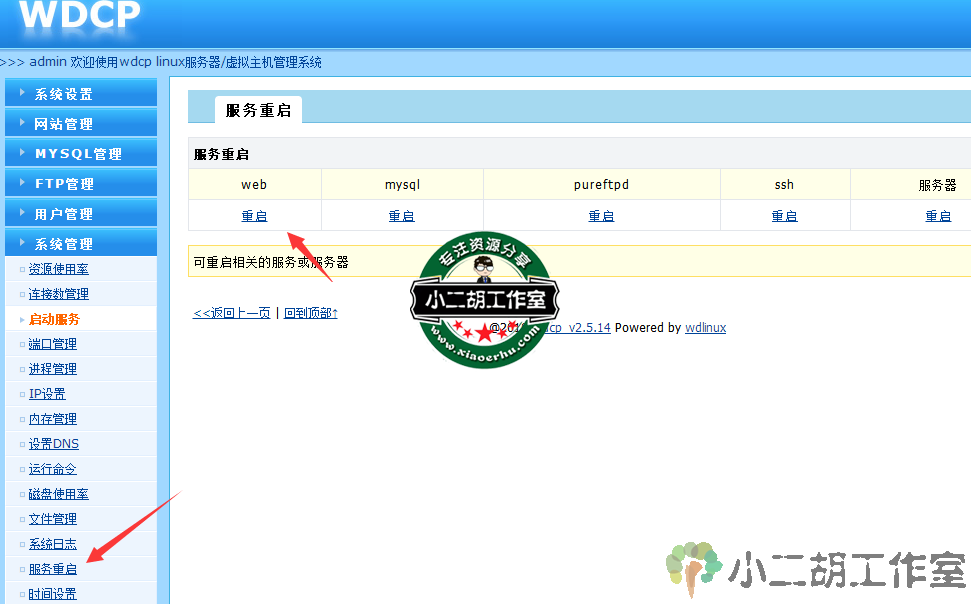Go to 端口管理 page
Screen dimensions: 971x604
click(x=53, y=344)
